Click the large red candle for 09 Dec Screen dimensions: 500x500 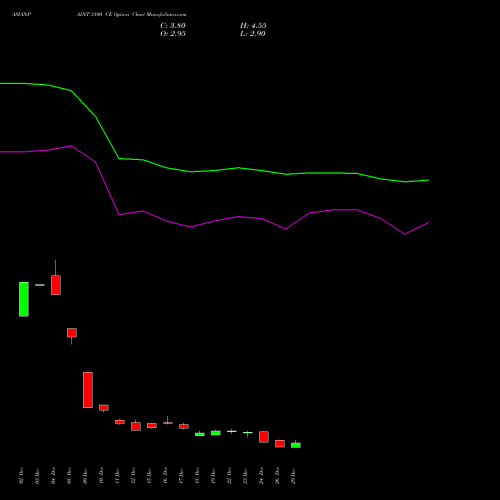[88, 390]
